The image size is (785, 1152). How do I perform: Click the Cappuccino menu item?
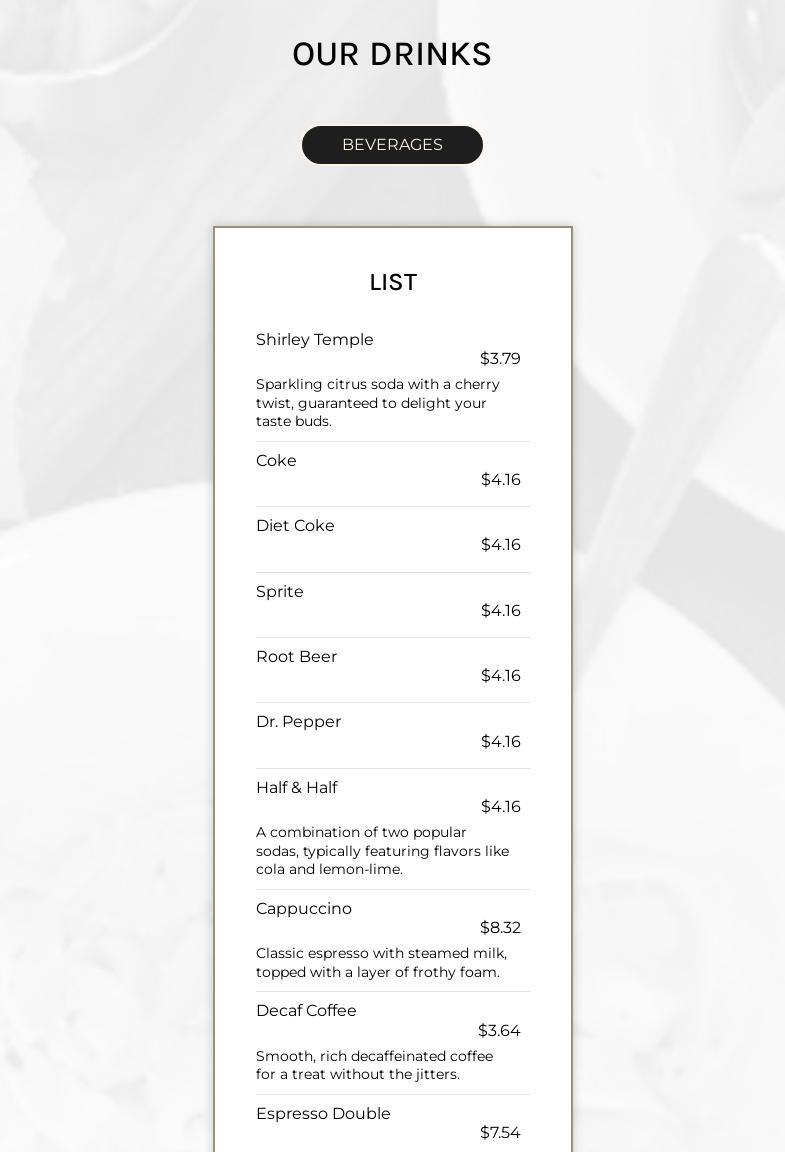[x=304, y=908]
